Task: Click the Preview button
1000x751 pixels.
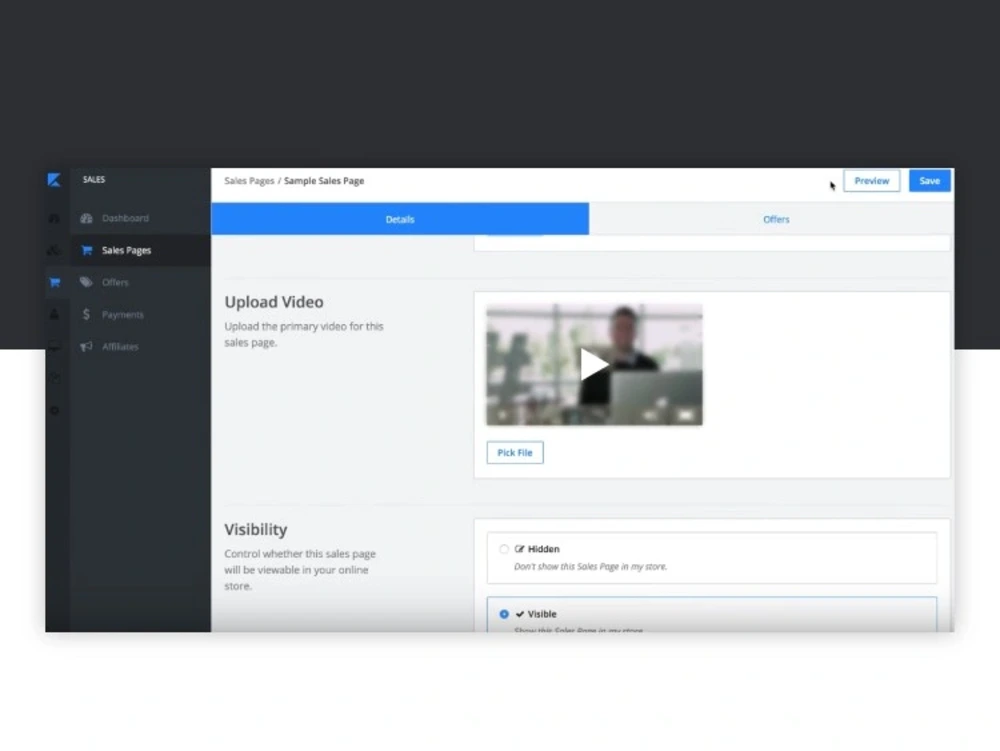Action: pos(871,181)
